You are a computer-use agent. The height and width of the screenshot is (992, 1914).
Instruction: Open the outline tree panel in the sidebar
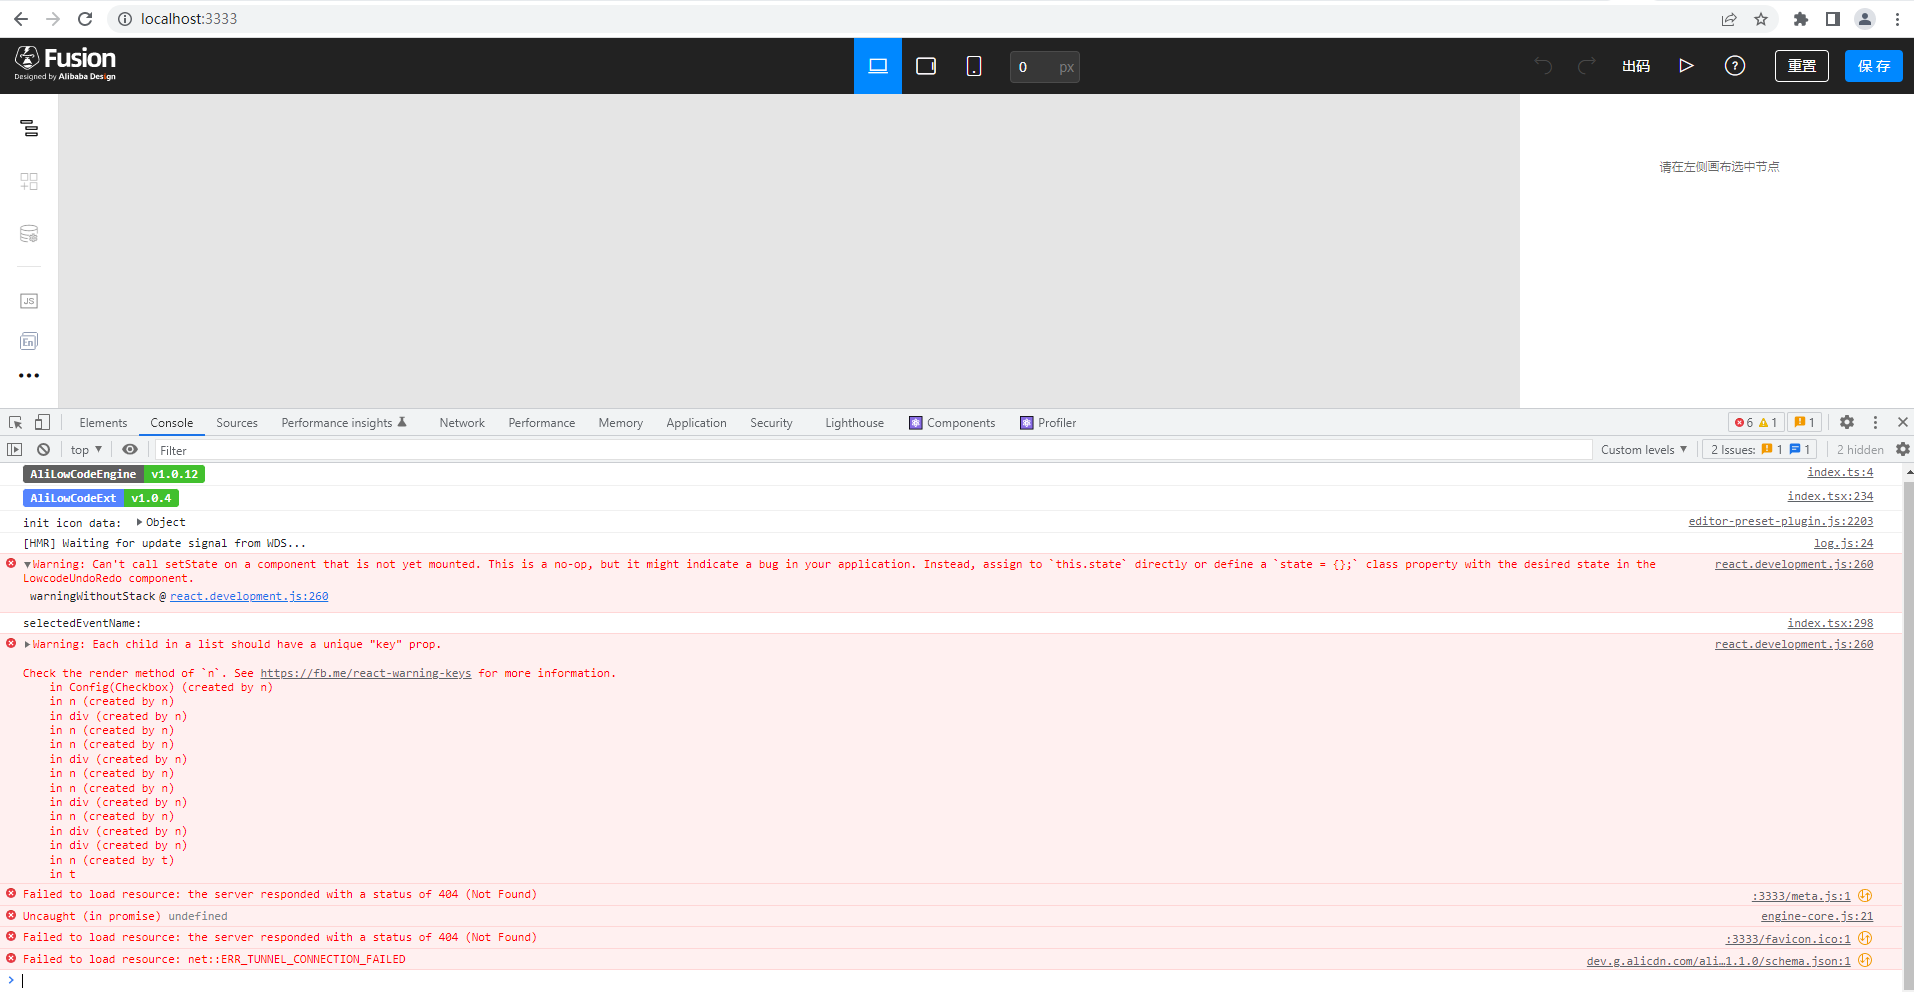pyautogui.click(x=28, y=128)
